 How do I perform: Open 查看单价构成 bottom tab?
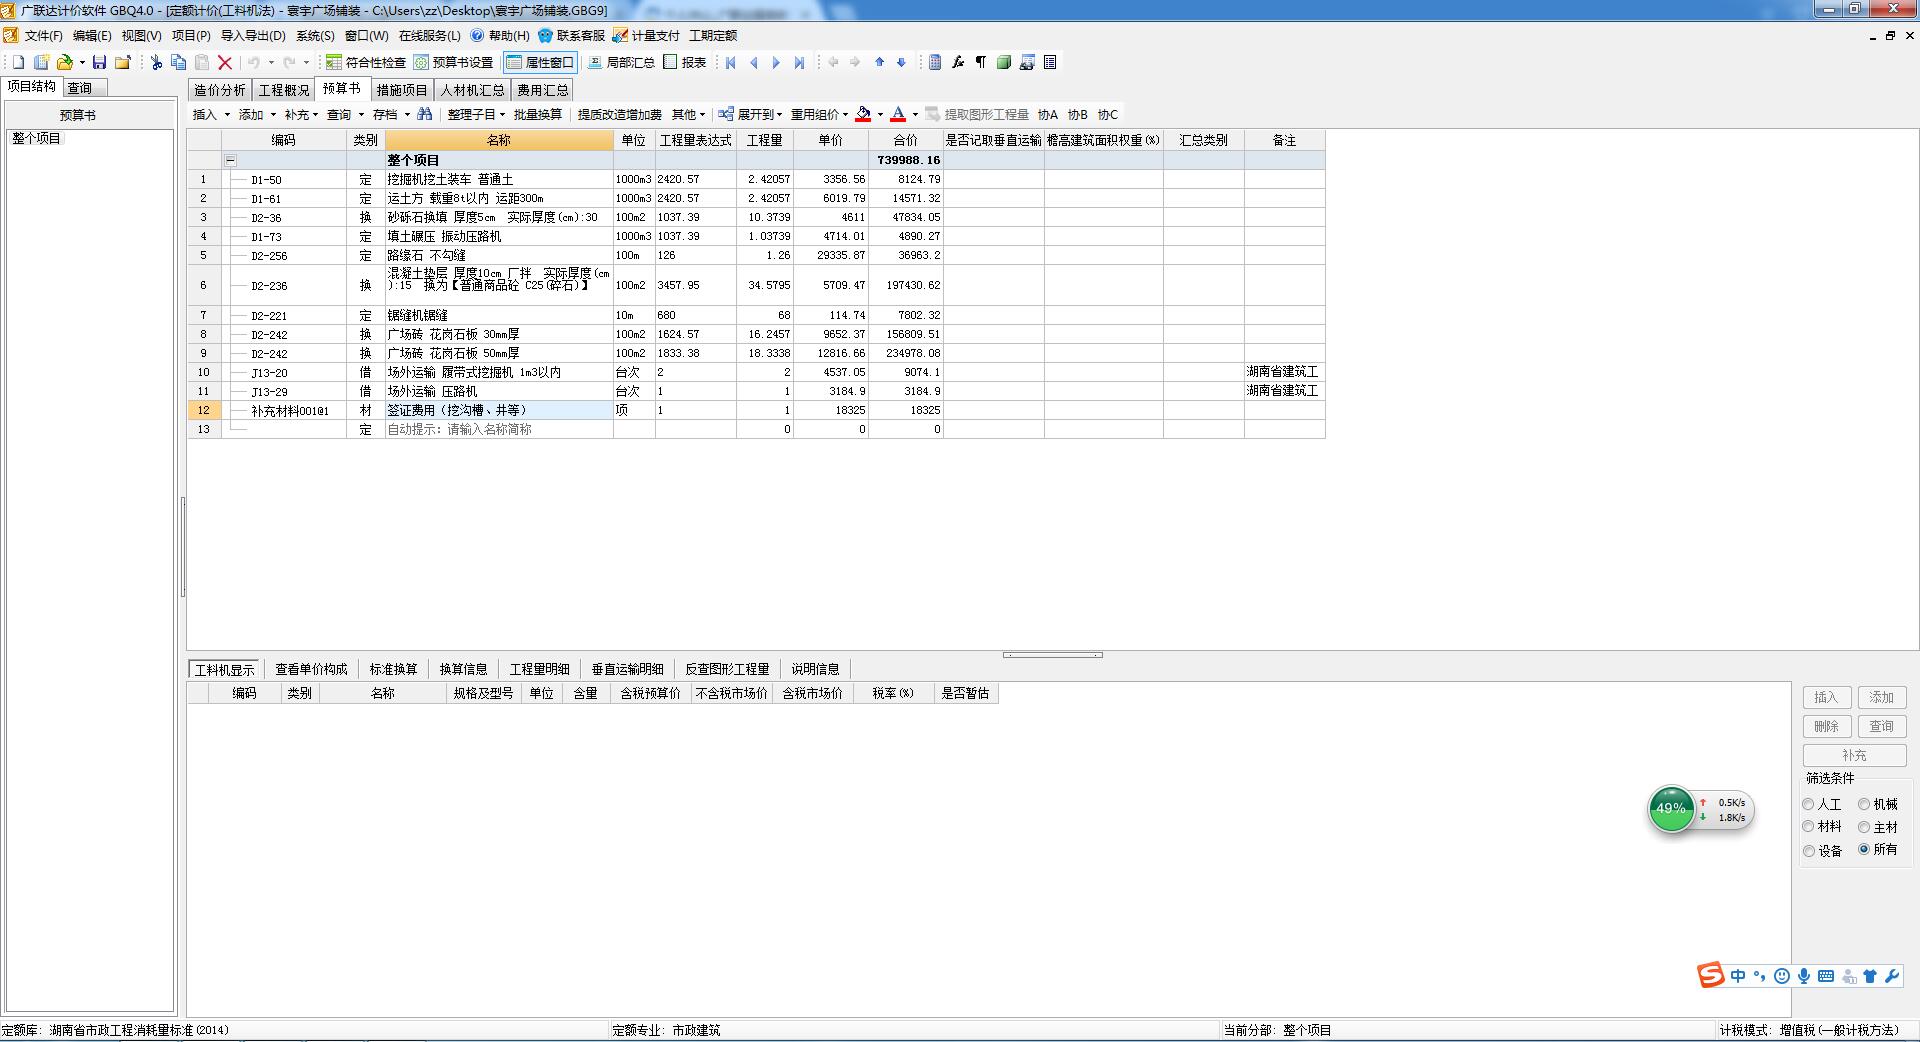[311, 669]
